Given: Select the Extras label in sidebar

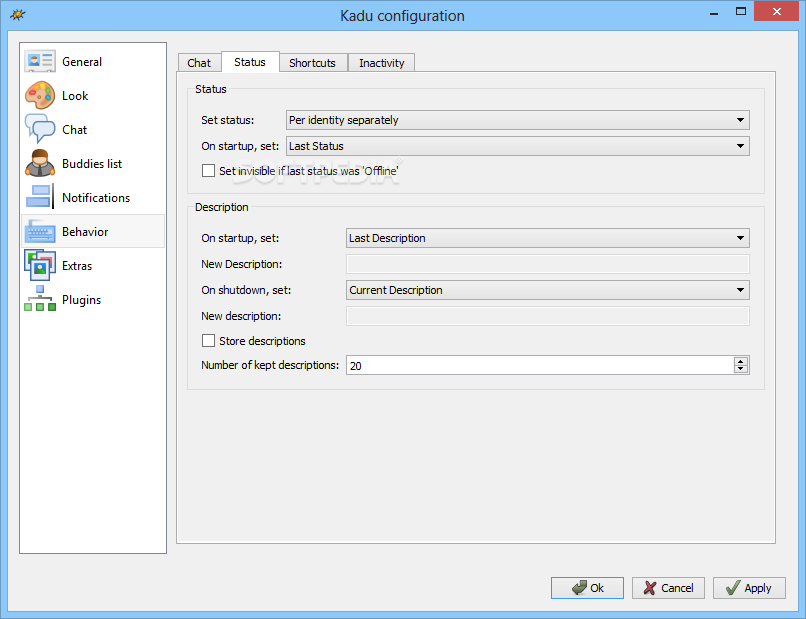Looking at the screenshot, I should (x=77, y=266).
